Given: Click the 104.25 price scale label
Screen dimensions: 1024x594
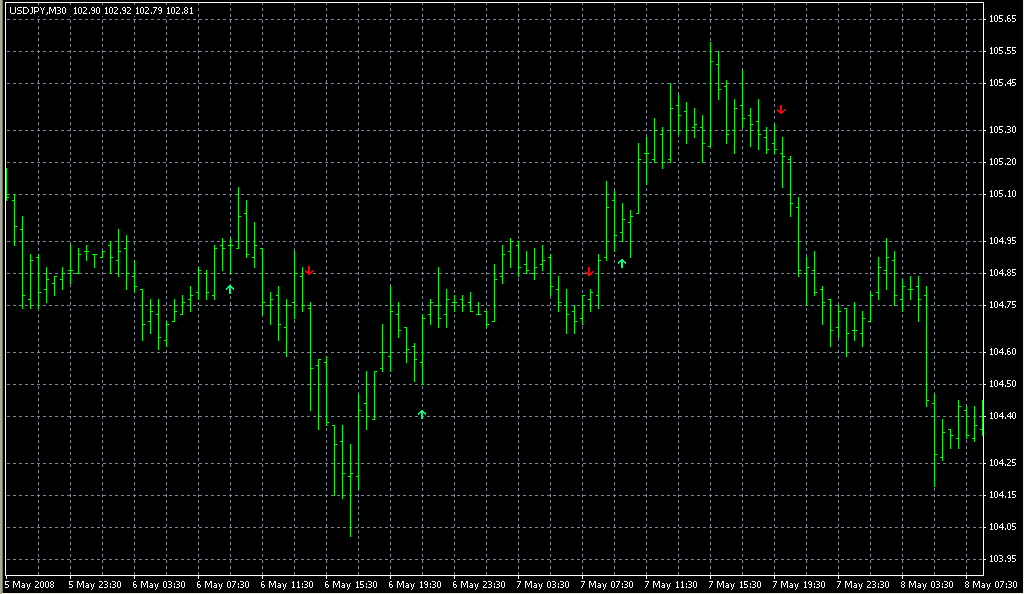Looking at the screenshot, I should pyautogui.click(x=1002, y=463).
